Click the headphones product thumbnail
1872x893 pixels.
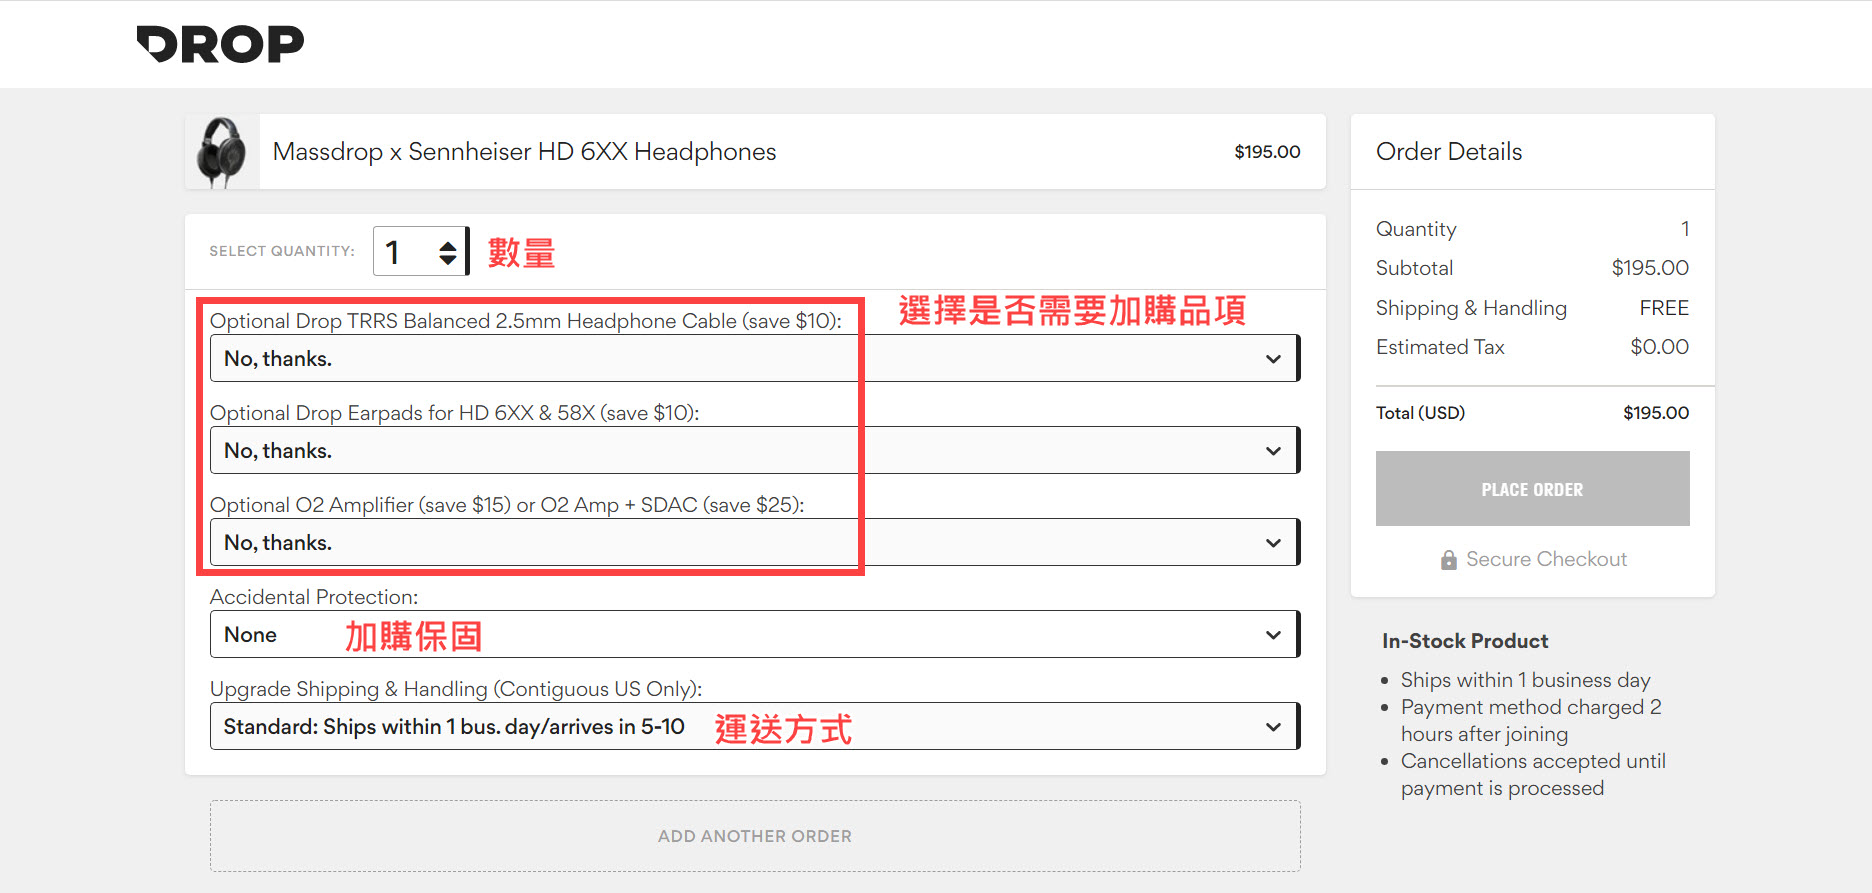(222, 152)
